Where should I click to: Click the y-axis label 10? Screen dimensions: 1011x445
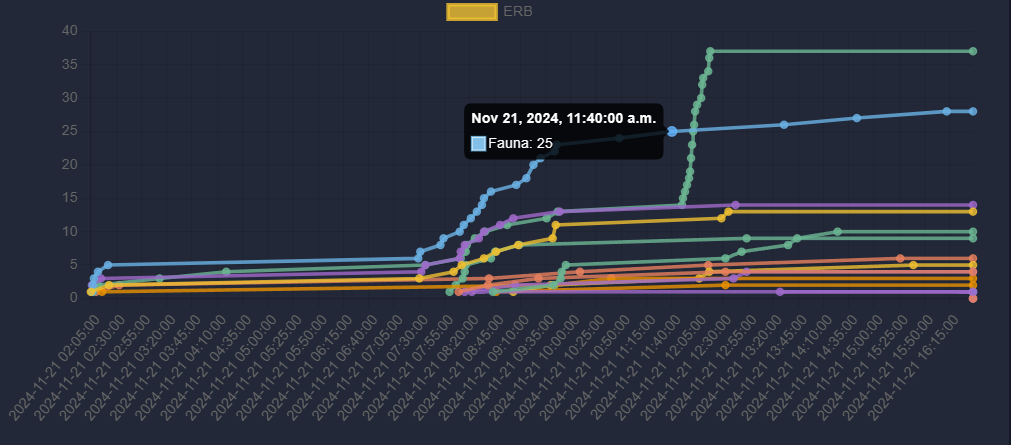pyautogui.click(x=70, y=232)
